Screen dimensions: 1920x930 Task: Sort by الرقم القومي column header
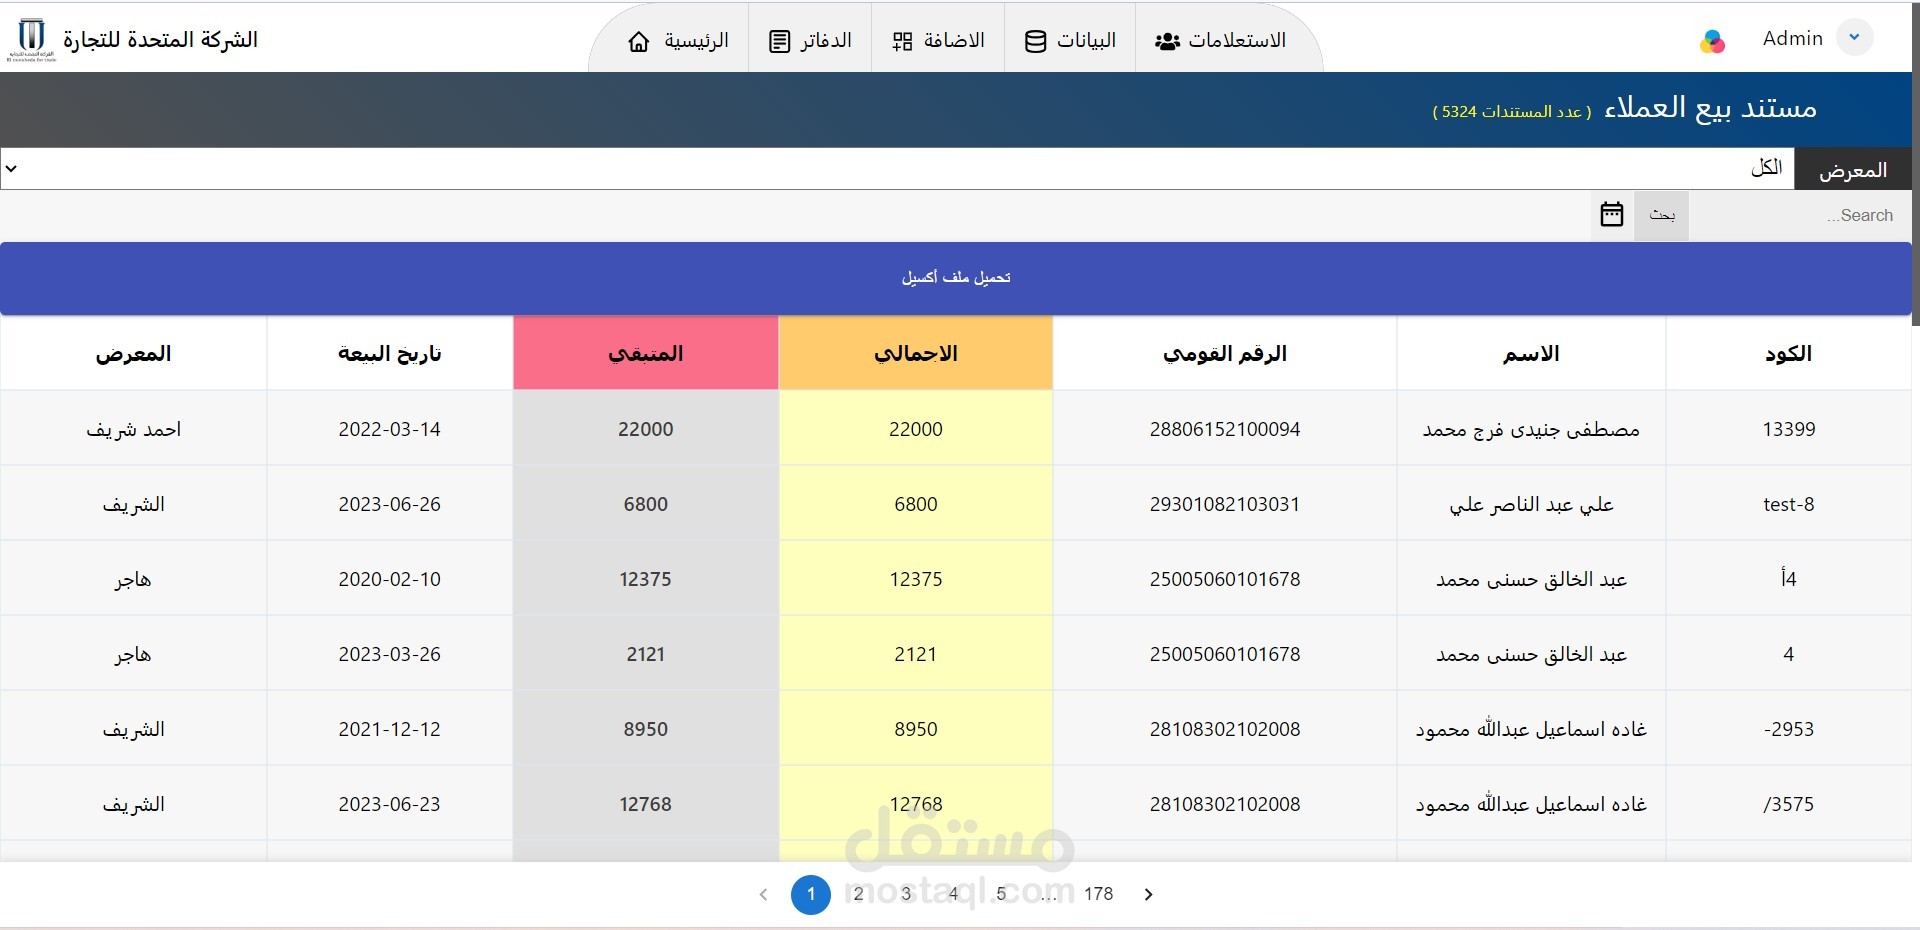[1225, 354]
